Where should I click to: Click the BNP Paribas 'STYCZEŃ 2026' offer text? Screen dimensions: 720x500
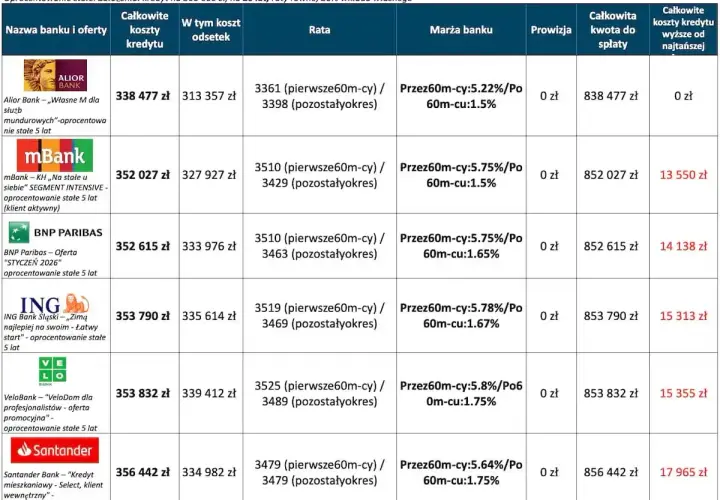pos(51,262)
